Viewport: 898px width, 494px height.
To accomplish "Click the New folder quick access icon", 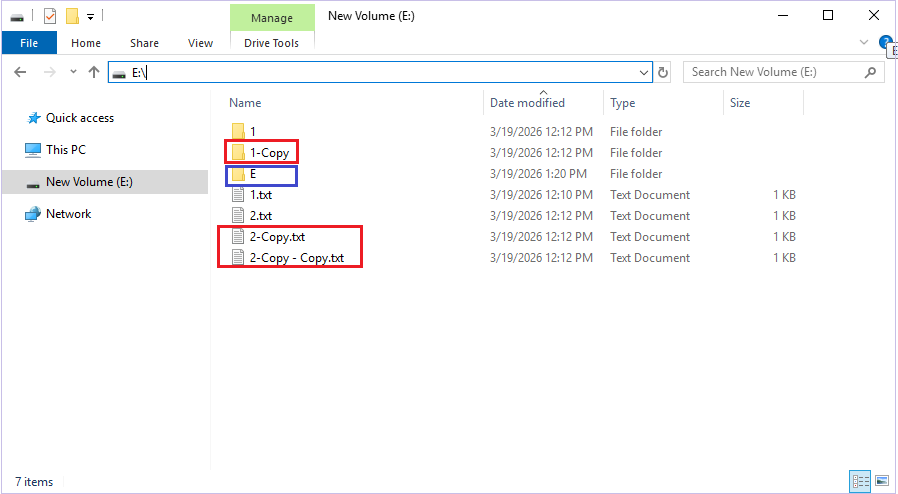I will tap(72, 16).
